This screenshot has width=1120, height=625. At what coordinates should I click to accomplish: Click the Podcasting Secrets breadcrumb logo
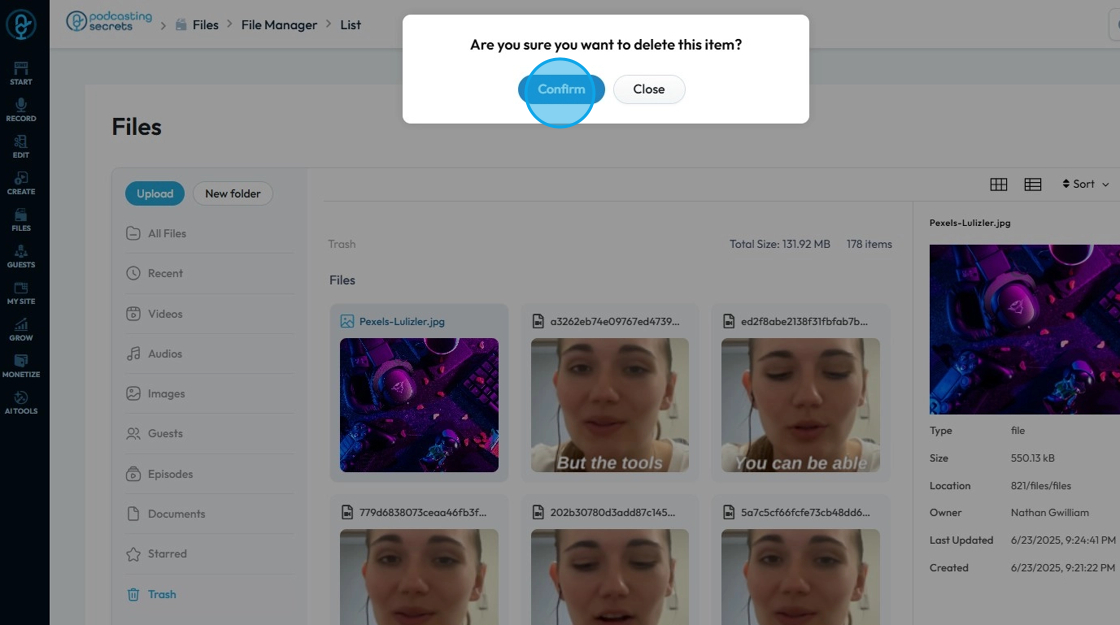[109, 21]
